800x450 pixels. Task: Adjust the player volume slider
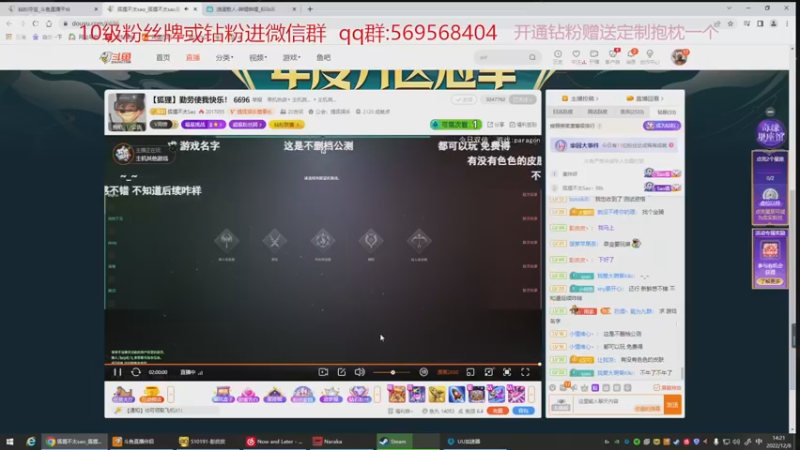click(x=391, y=372)
